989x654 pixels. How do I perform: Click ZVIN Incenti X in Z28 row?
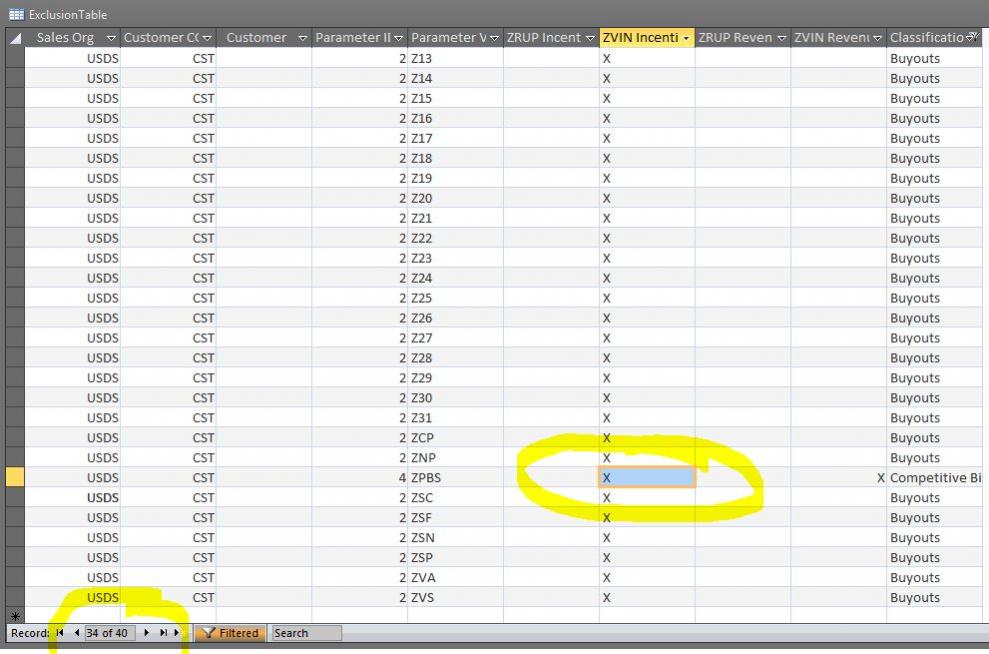pyautogui.click(x=647, y=358)
